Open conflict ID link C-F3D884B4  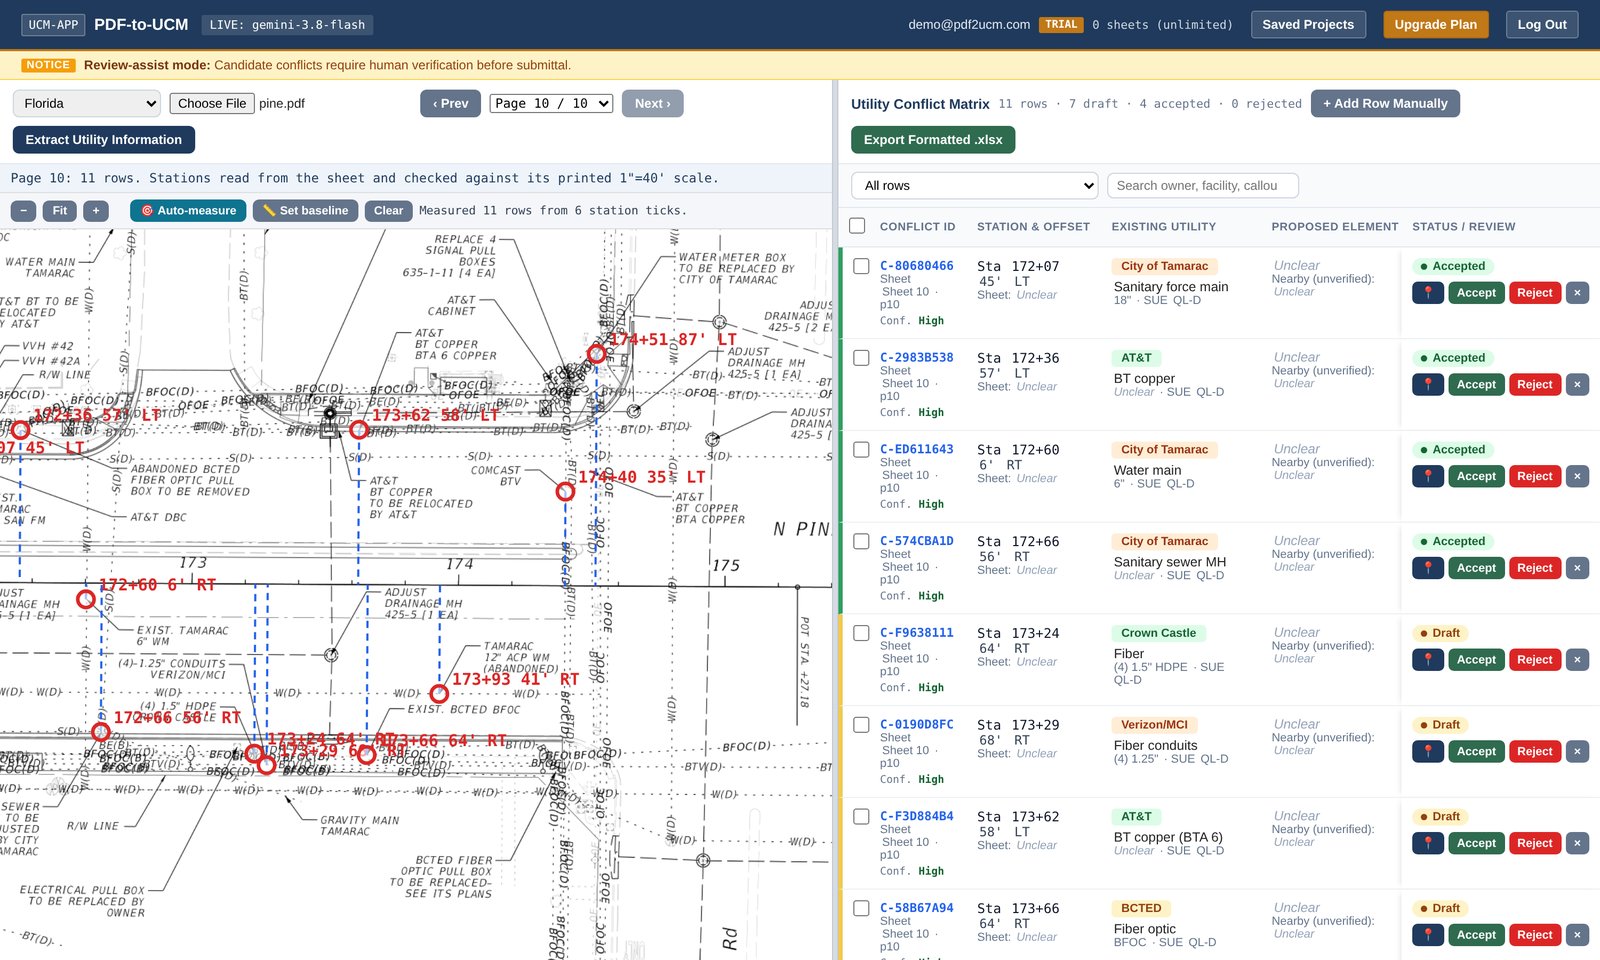coord(916,816)
